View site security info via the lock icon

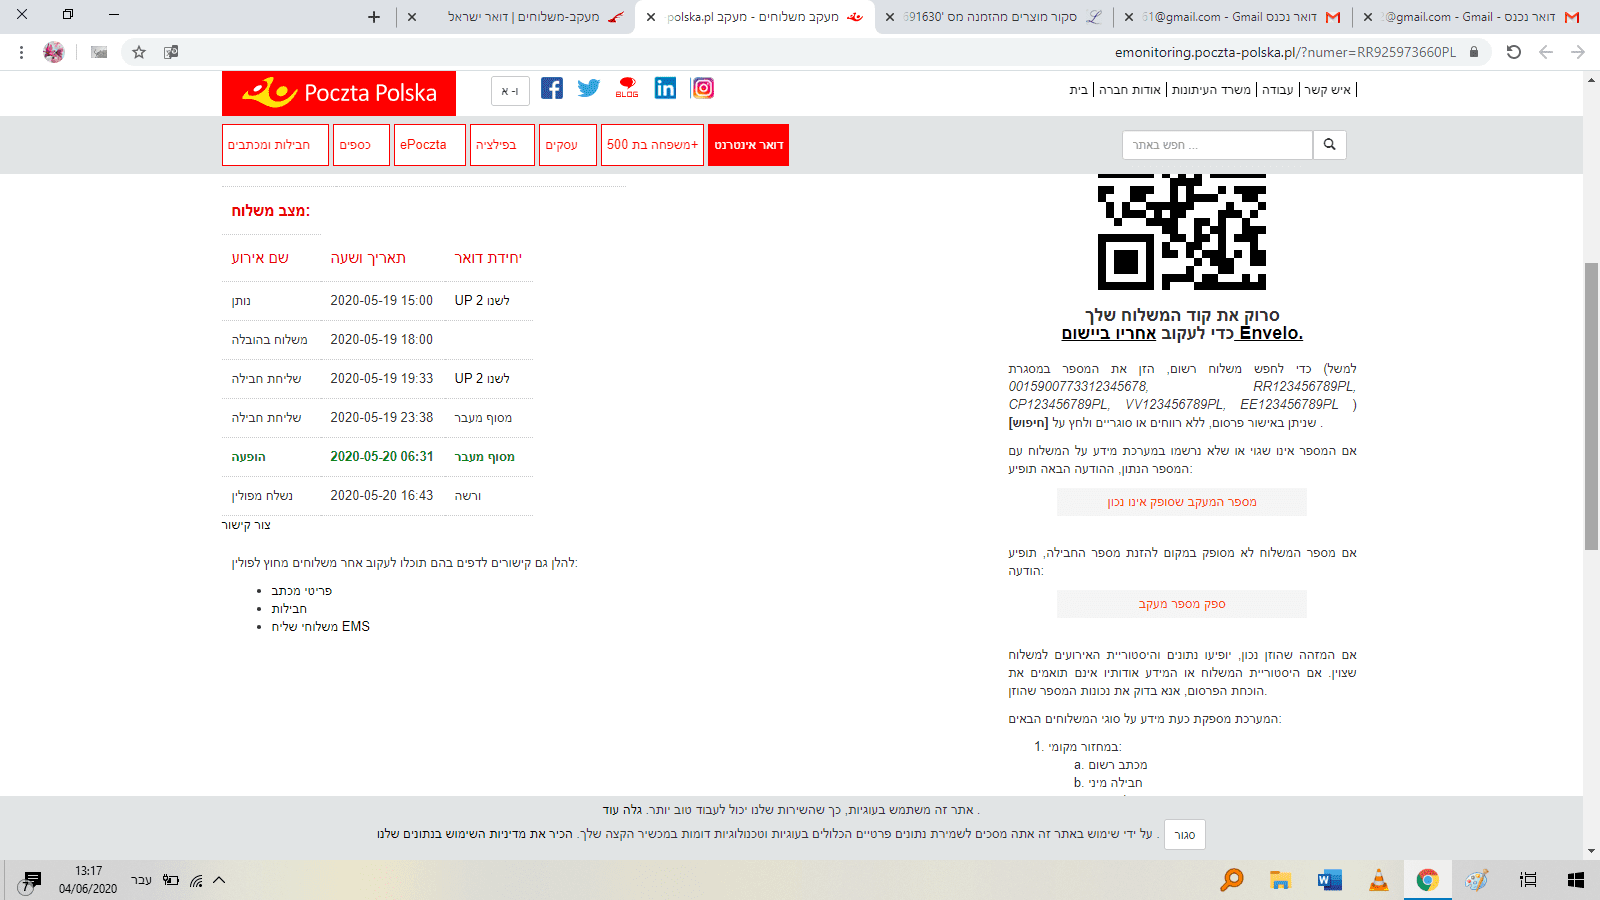click(1473, 52)
